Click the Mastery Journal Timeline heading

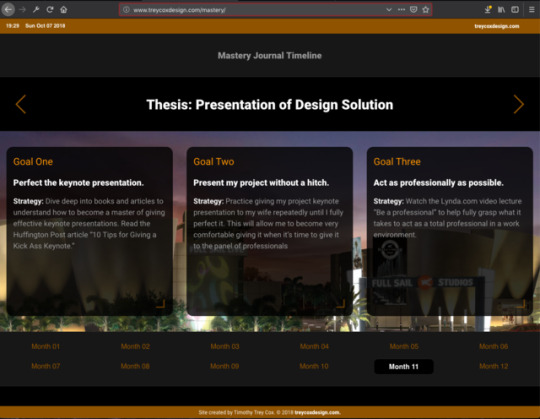point(270,55)
